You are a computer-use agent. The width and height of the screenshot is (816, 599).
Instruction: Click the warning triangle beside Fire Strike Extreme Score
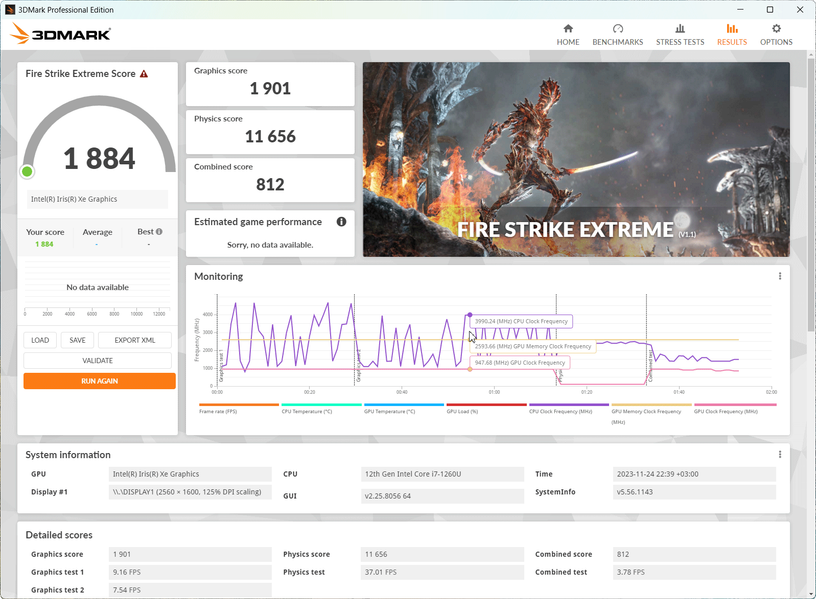144,74
